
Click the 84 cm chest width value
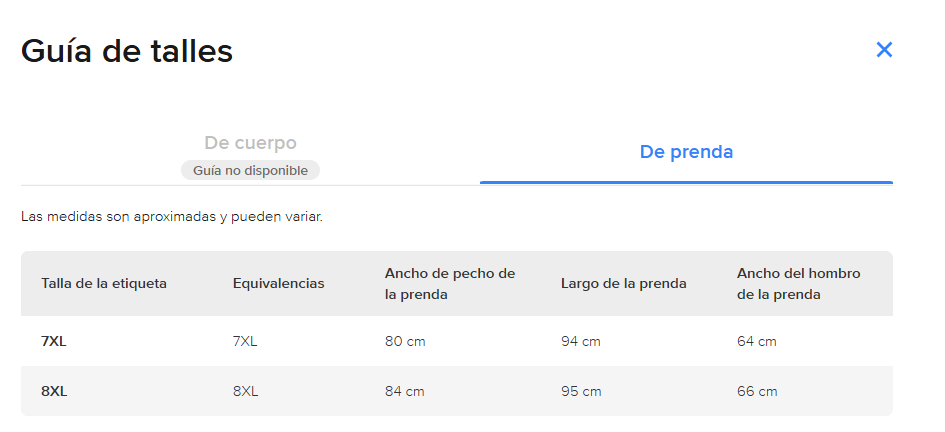pyautogui.click(x=405, y=391)
